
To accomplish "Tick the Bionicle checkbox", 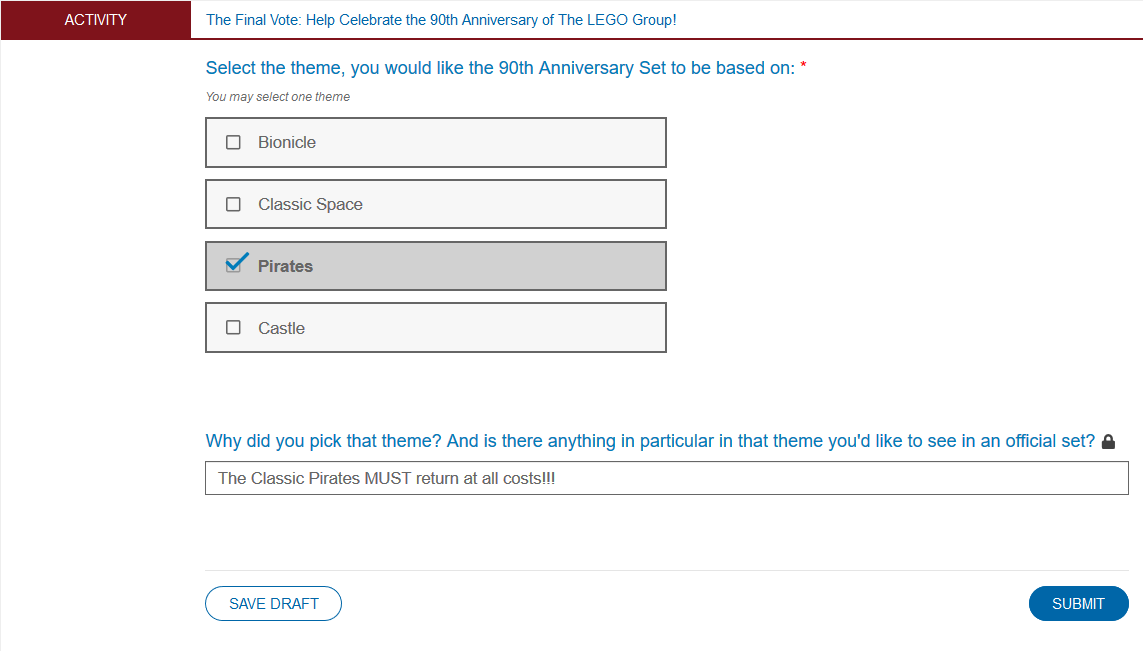I will [234, 143].
